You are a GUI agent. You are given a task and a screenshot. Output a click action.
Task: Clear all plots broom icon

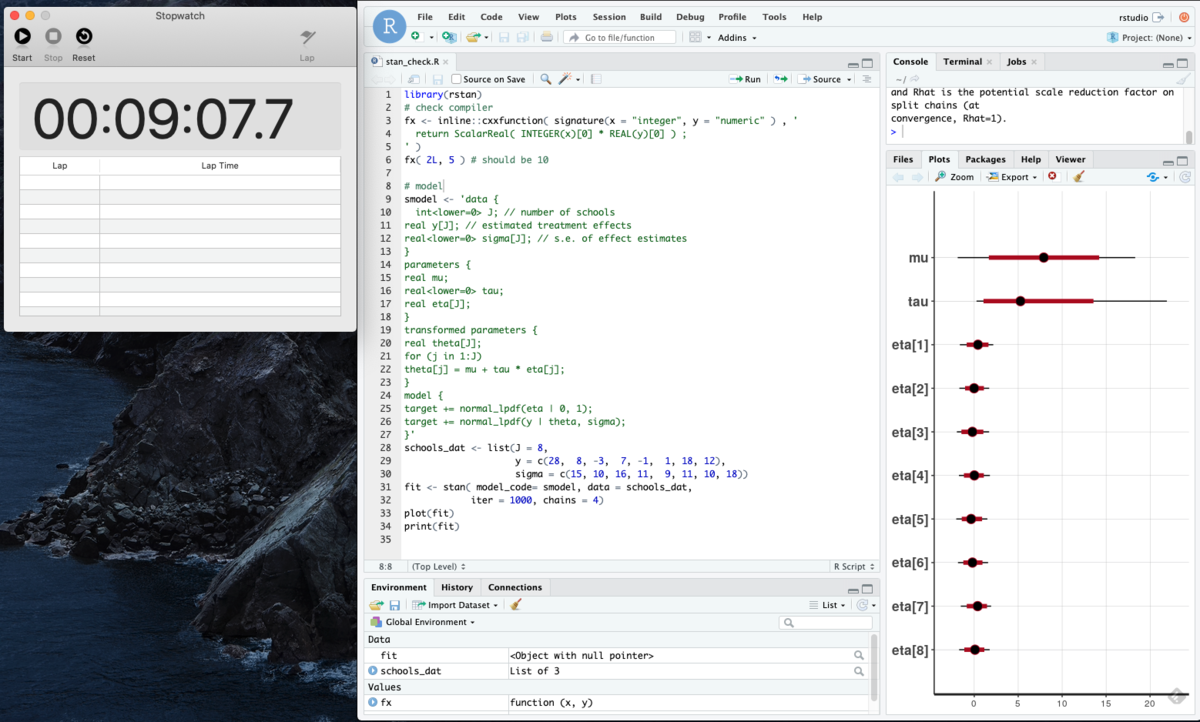[x=1078, y=176]
